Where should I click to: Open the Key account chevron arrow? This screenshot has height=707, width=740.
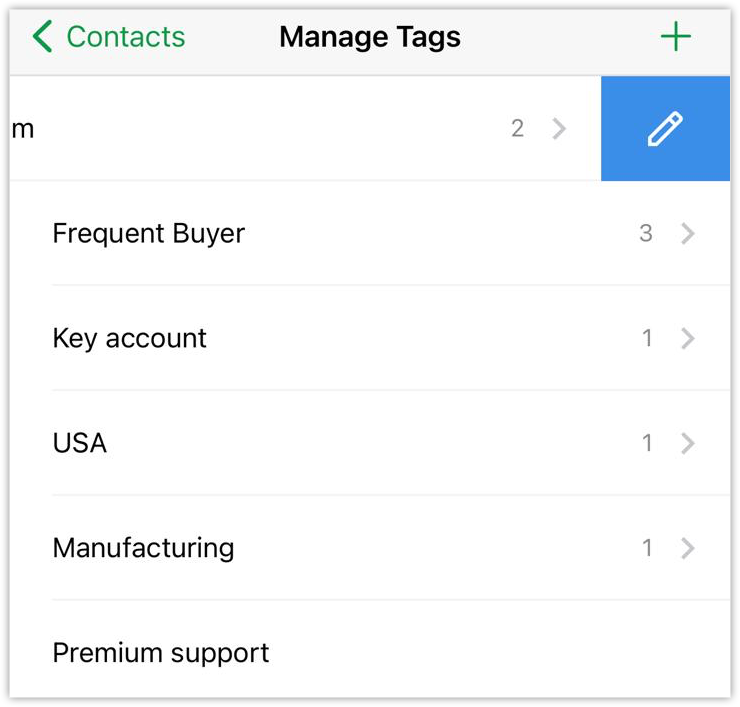click(x=687, y=339)
